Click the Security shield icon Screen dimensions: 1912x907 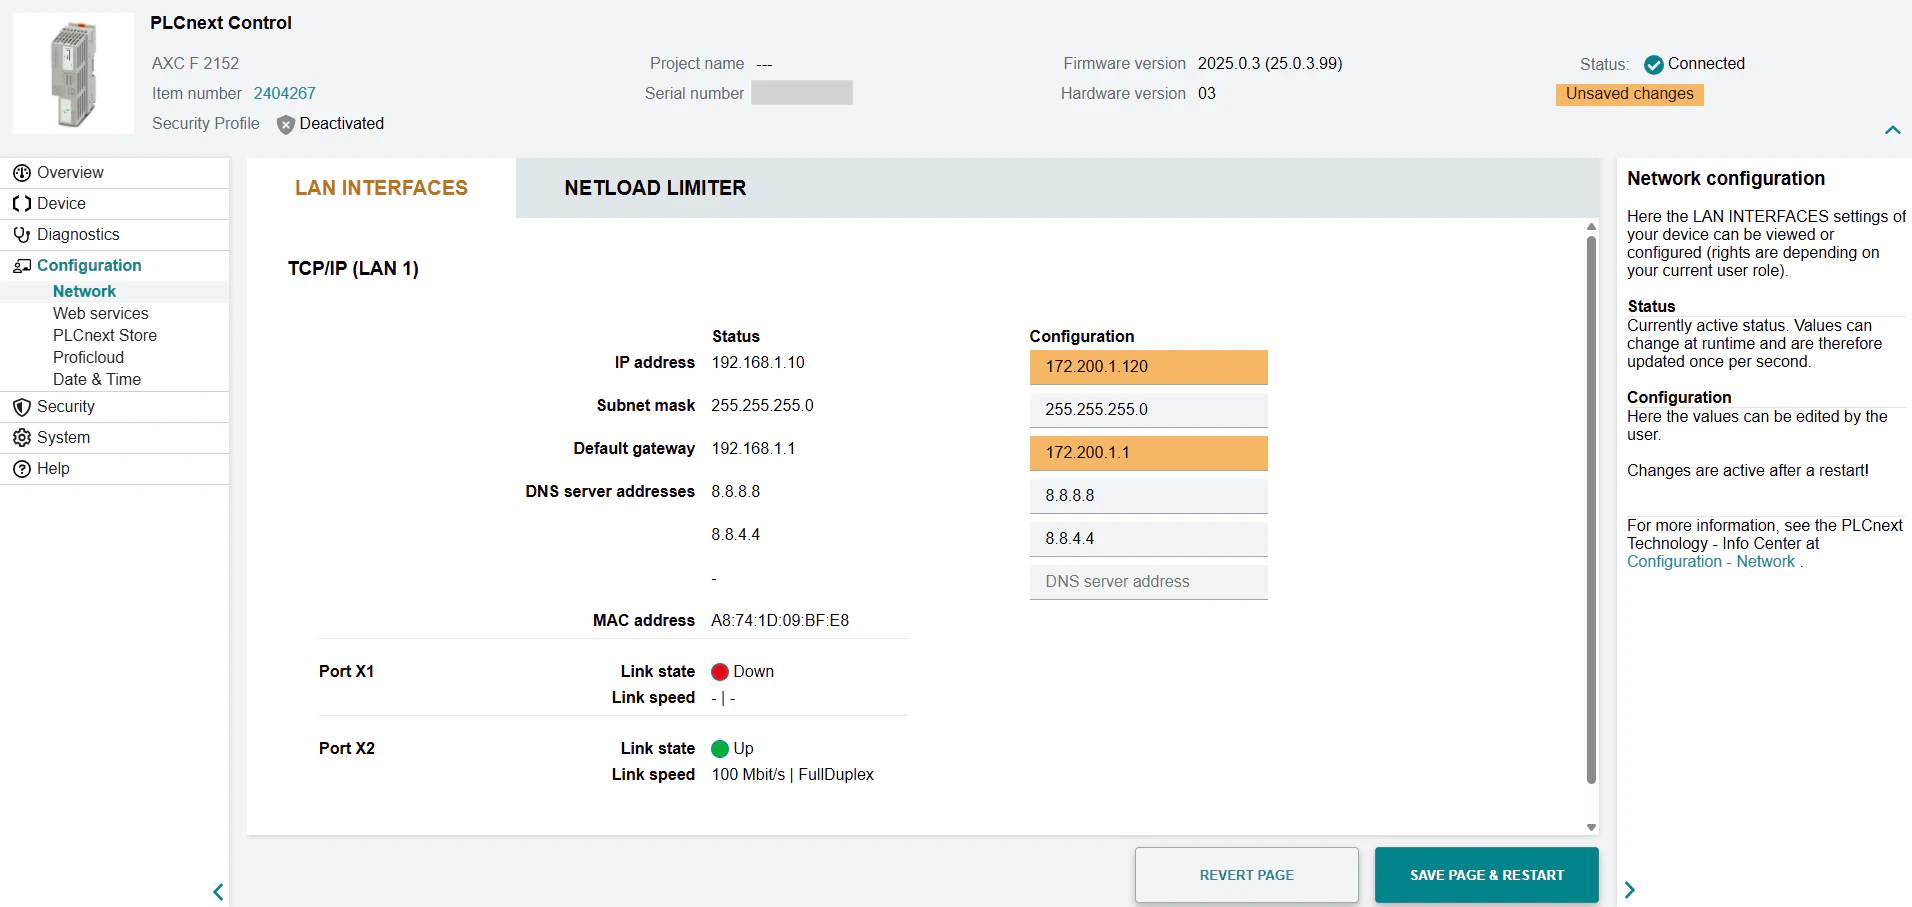pos(22,407)
